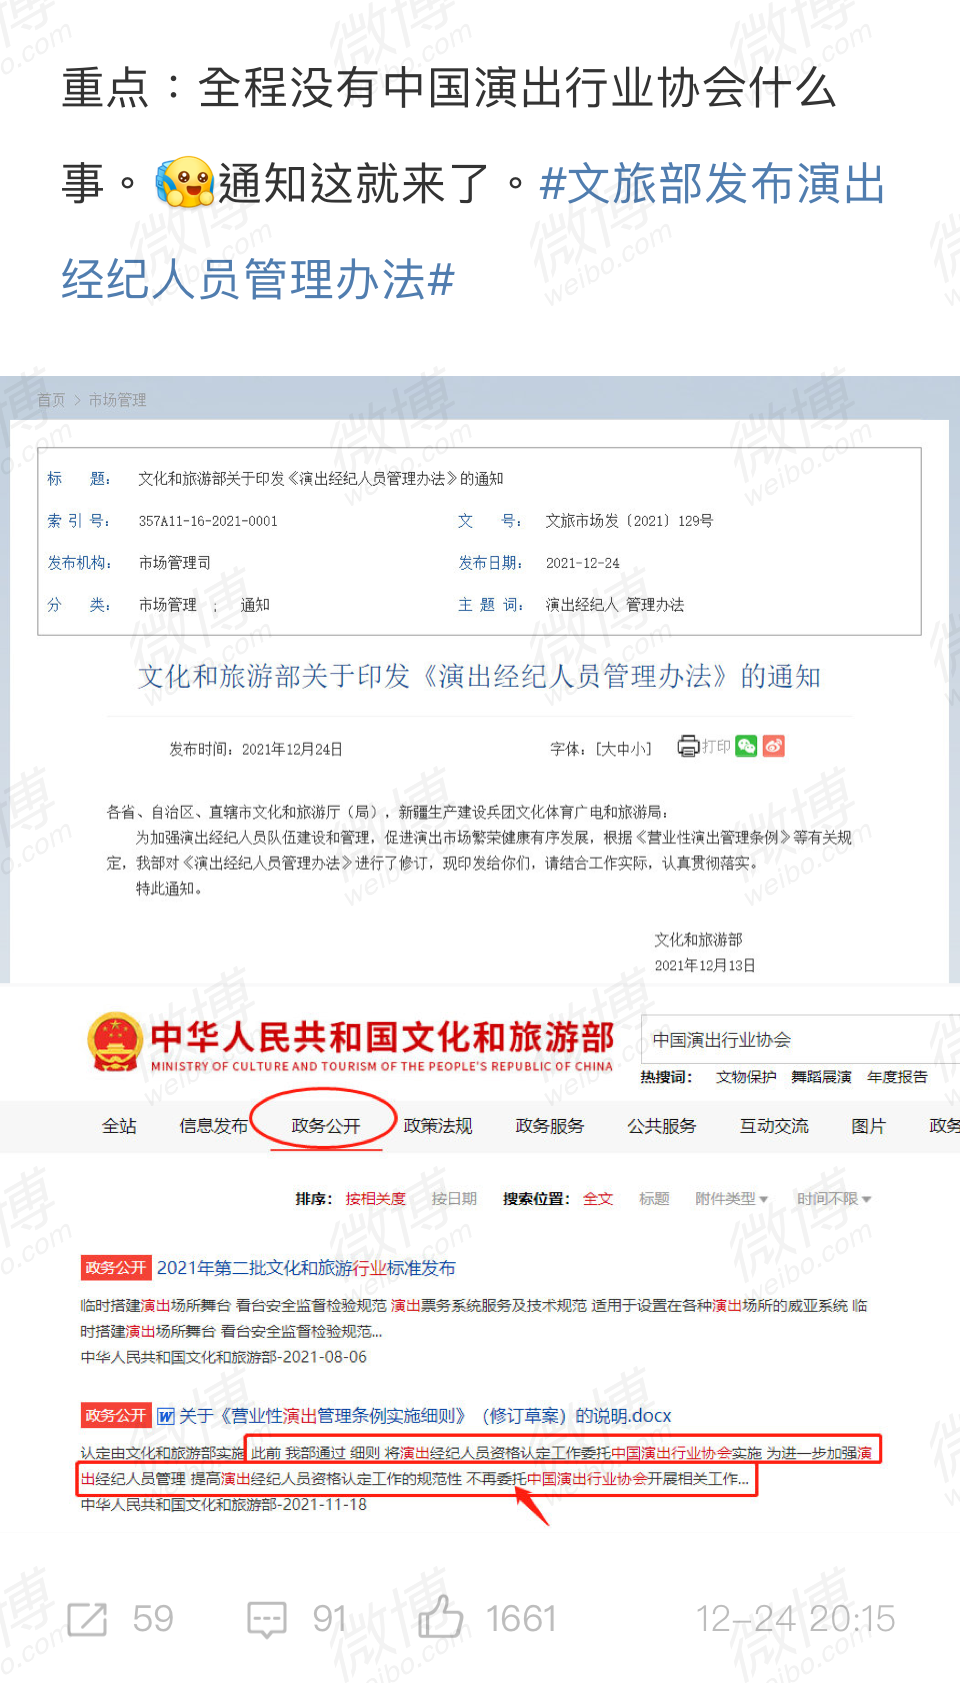Click 发布时间：2021年12月24日 text
960x1683 pixels.
[x=256, y=749]
